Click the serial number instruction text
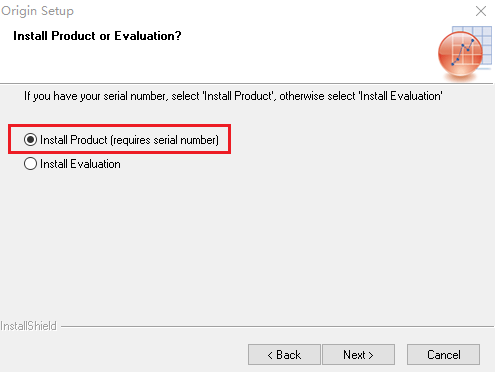Image resolution: width=495 pixels, height=372 pixels. [x=233, y=96]
